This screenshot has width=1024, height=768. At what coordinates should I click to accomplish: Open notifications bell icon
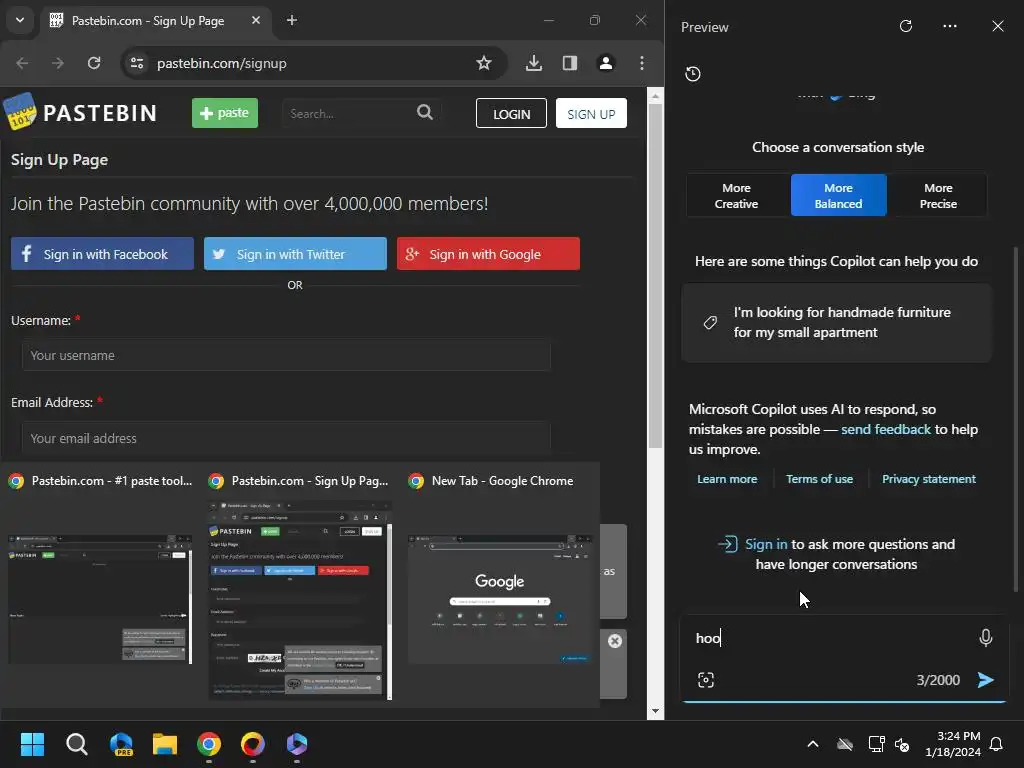(x=997, y=744)
